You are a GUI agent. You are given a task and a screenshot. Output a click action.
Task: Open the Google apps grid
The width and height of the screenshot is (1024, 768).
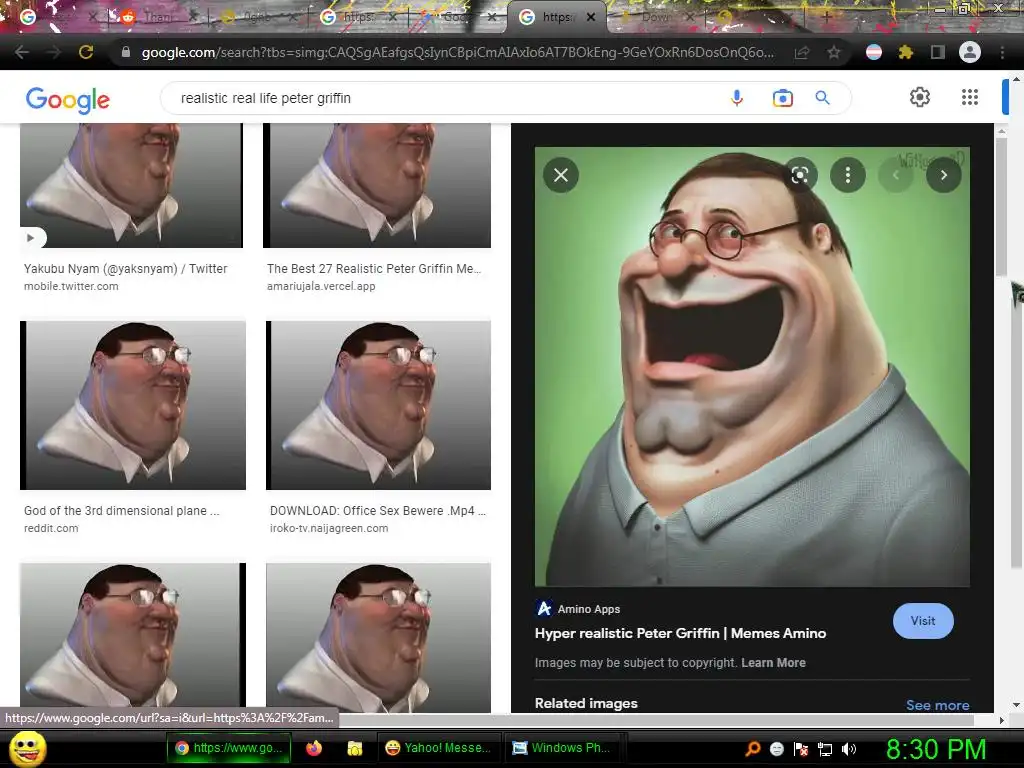(970, 97)
